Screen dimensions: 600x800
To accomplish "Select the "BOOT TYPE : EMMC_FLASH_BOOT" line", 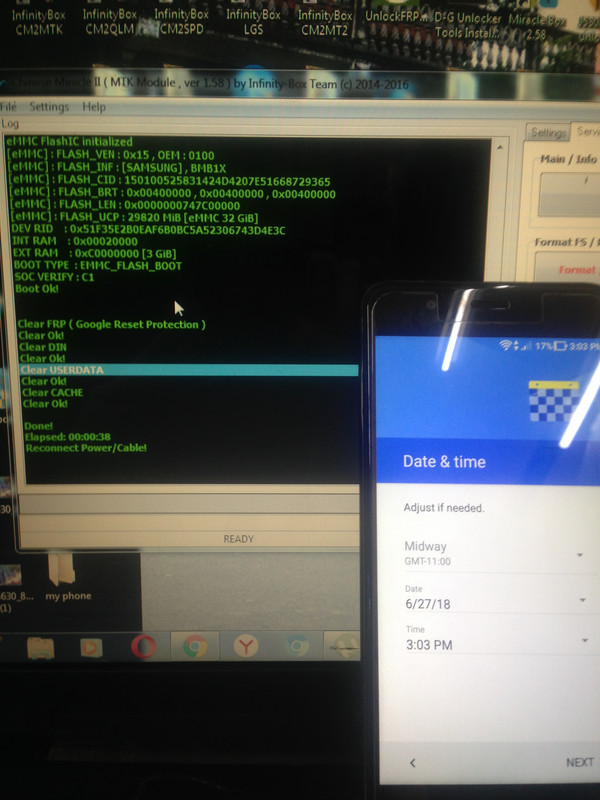I will (97, 265).
